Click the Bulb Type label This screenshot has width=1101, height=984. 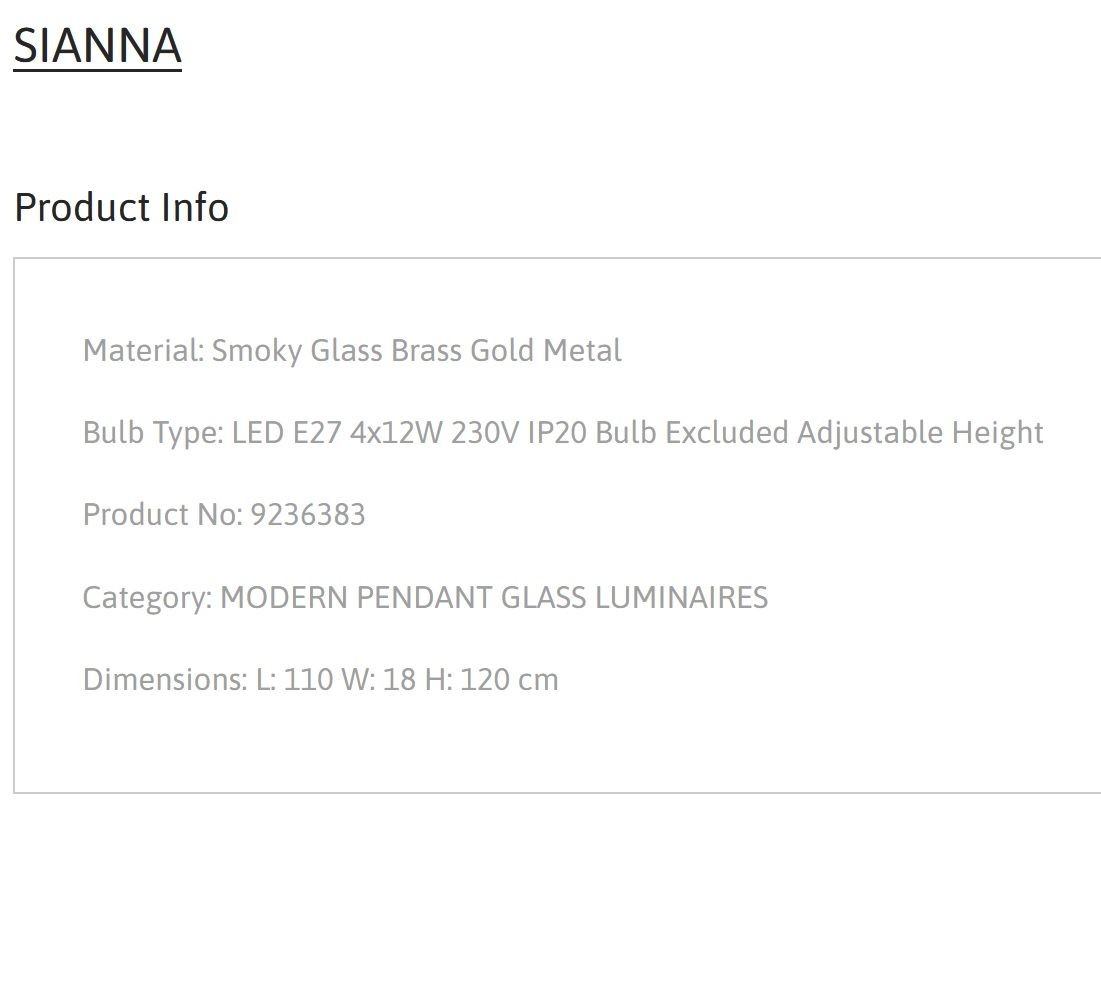click(x=153, y=433)
